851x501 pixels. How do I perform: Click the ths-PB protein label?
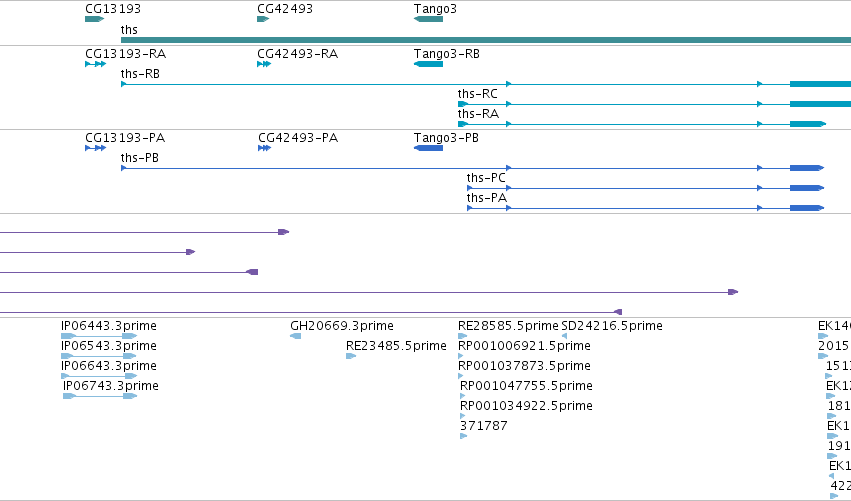tap(139, 158)
